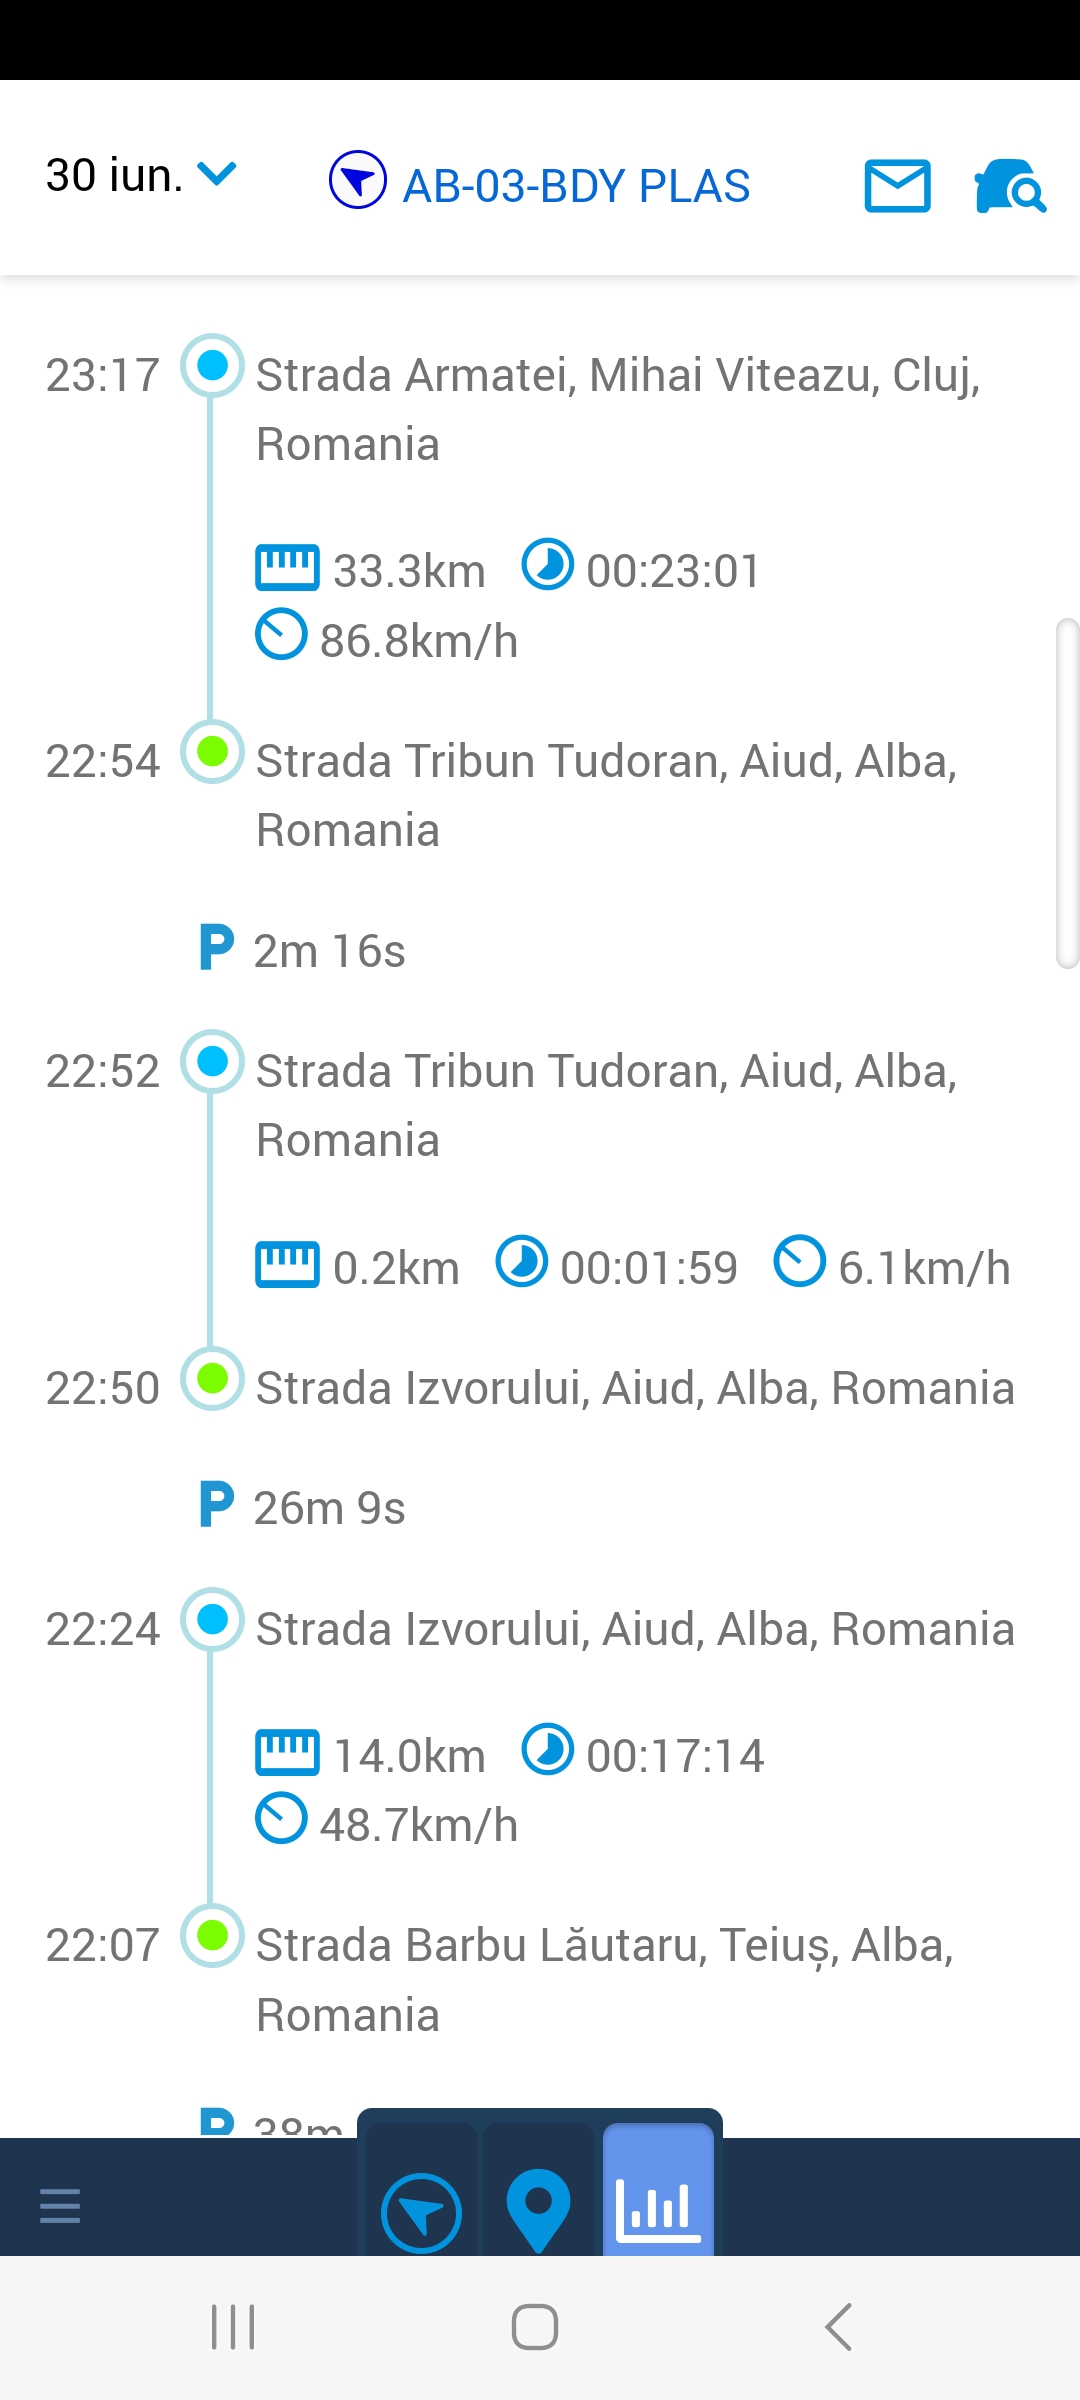Switch to the navigation arrow tab
Screen dimensions: 1080x2400
pyautogui.click(x=421, y=2212)
